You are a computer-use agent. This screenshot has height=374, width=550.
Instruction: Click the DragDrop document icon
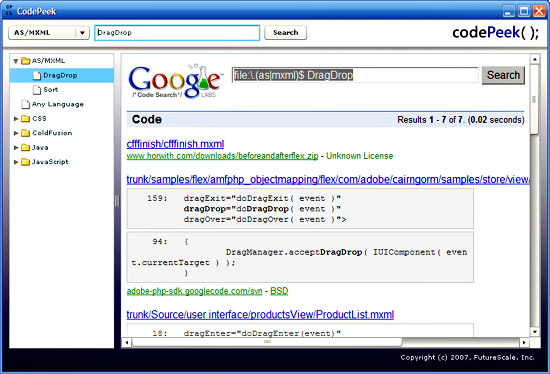coord(37,75)
